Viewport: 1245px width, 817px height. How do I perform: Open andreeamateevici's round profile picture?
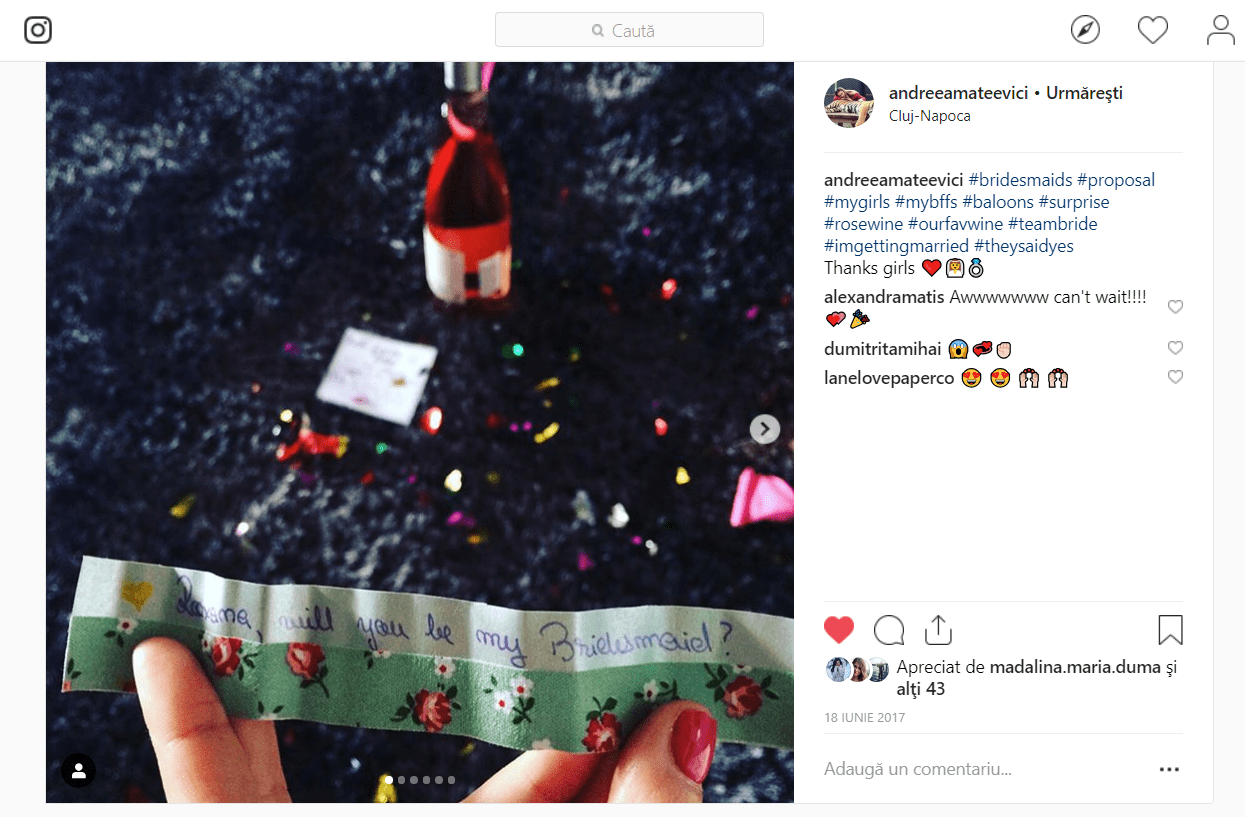(x=849, y=103)
